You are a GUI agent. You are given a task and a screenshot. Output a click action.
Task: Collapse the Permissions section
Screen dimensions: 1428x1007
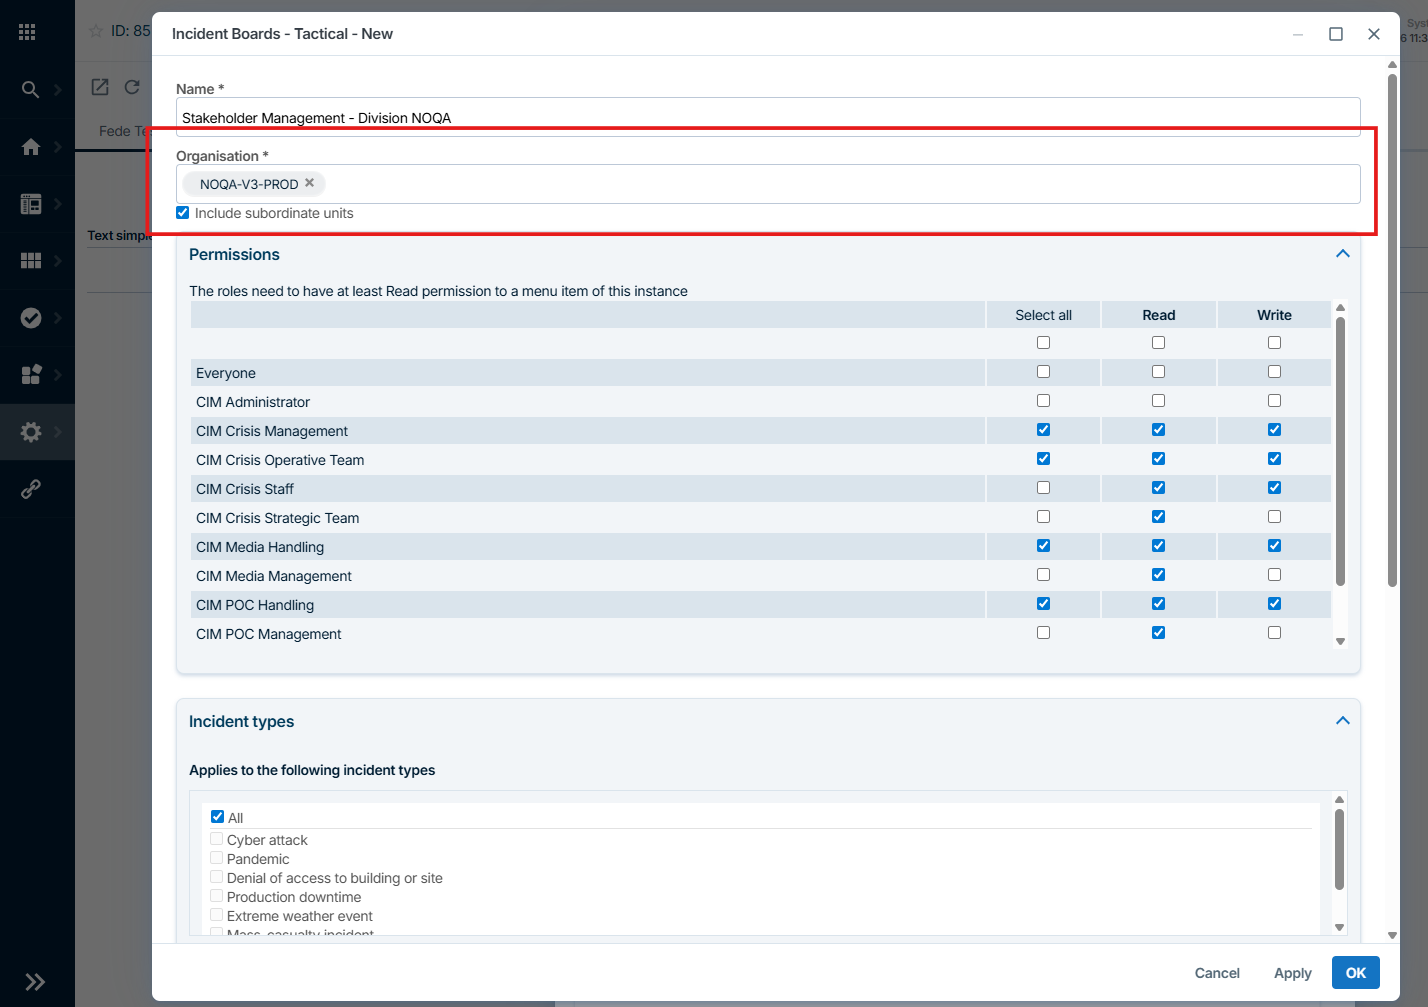tap(1342, 254)
